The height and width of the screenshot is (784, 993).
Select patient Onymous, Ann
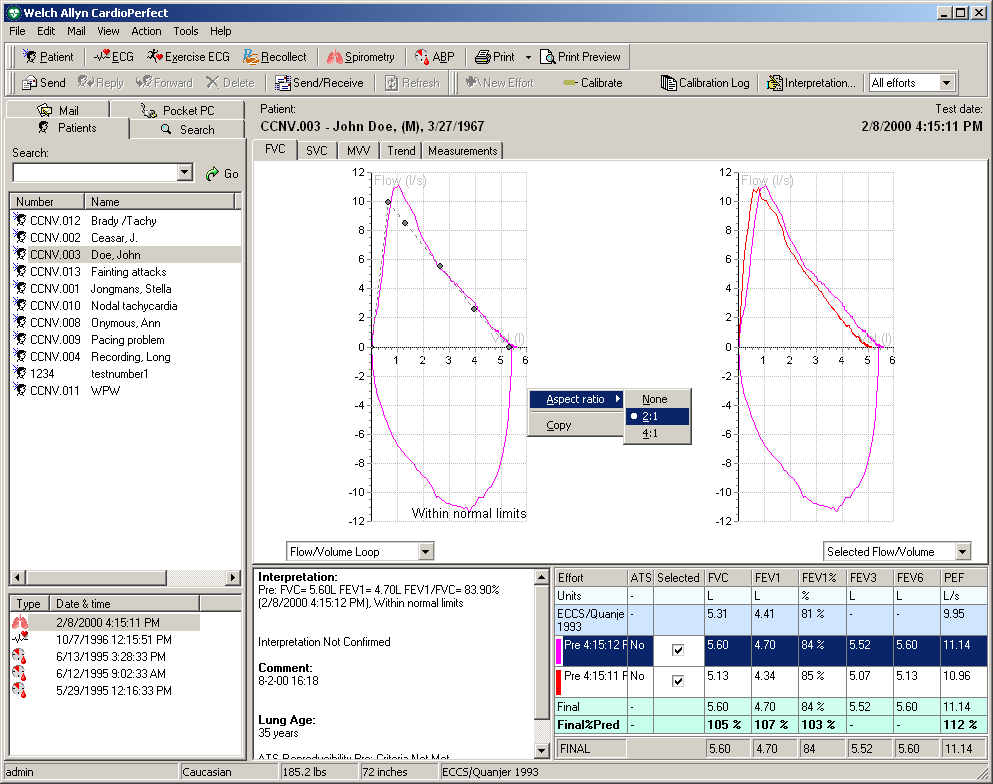pos(125,323)
